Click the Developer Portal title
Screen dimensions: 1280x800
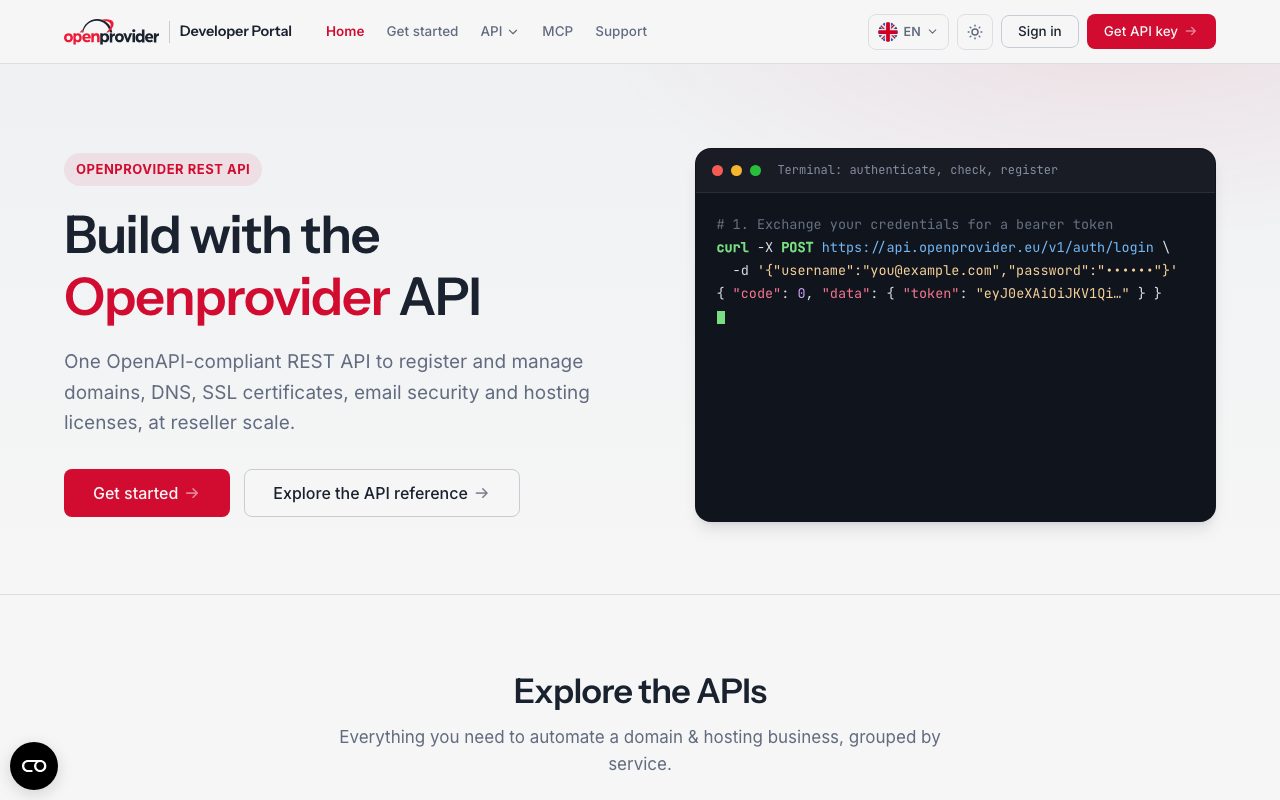point(236,32)
